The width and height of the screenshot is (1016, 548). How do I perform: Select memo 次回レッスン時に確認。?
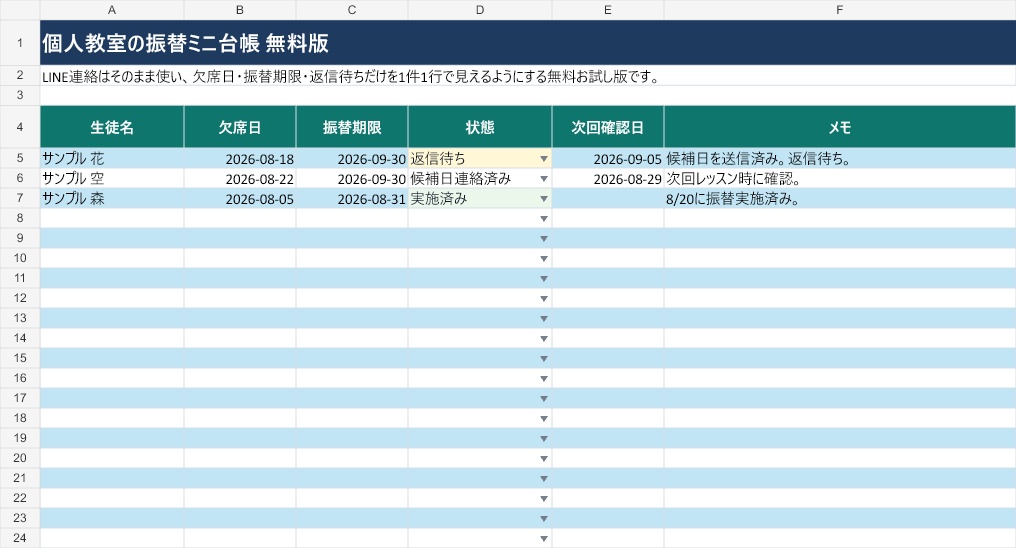tap(840, 179)
